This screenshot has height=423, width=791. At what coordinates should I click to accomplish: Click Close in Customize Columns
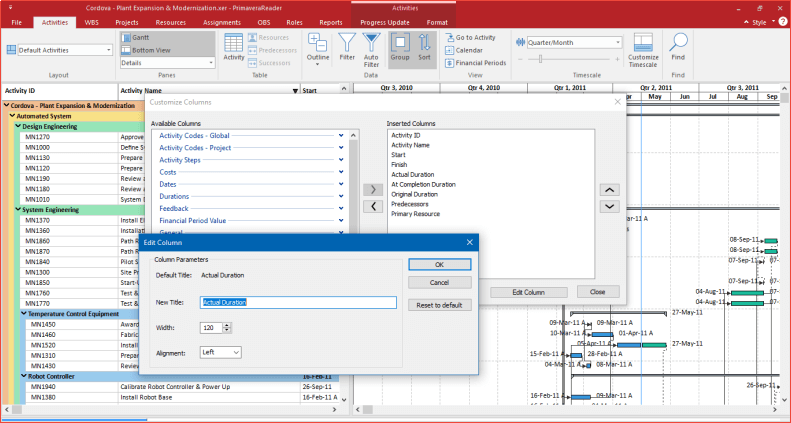[x=598, y=291]
